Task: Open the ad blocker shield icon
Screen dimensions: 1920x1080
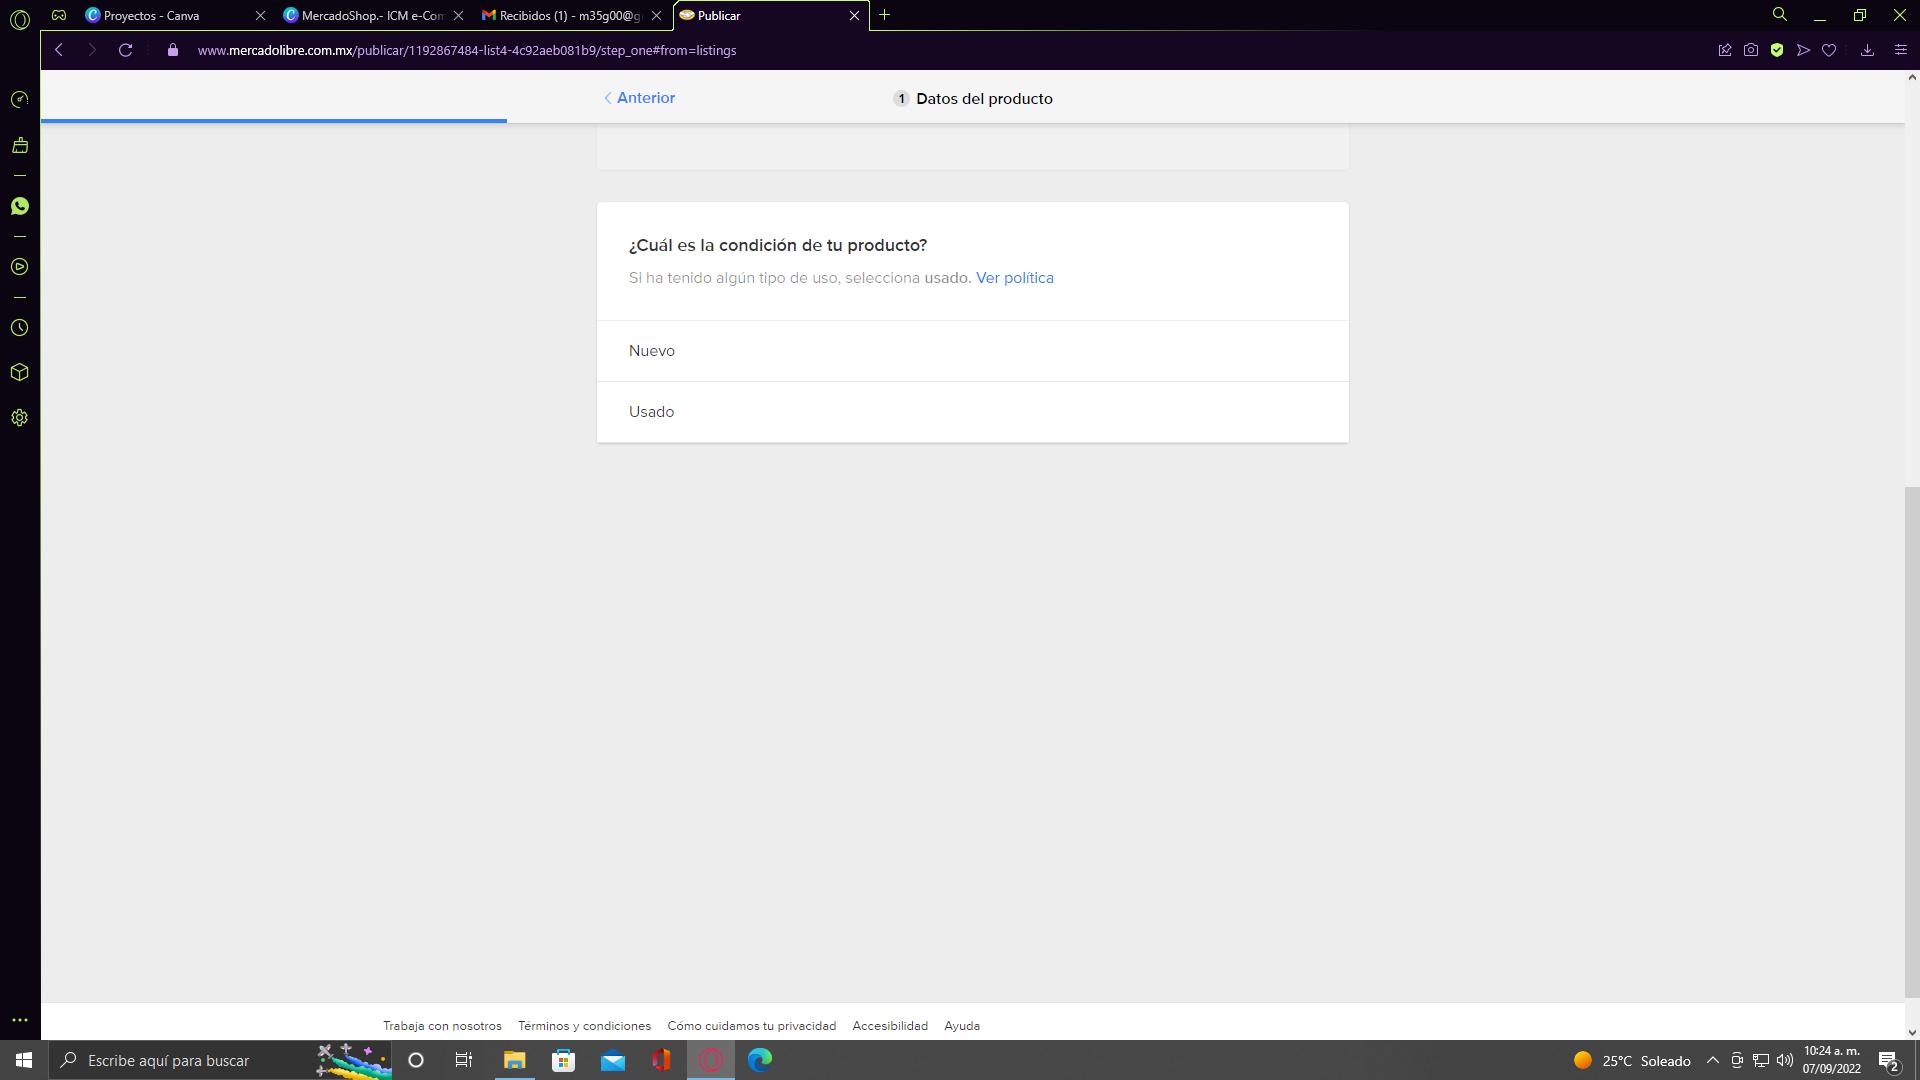Action: click(1777, 50)
